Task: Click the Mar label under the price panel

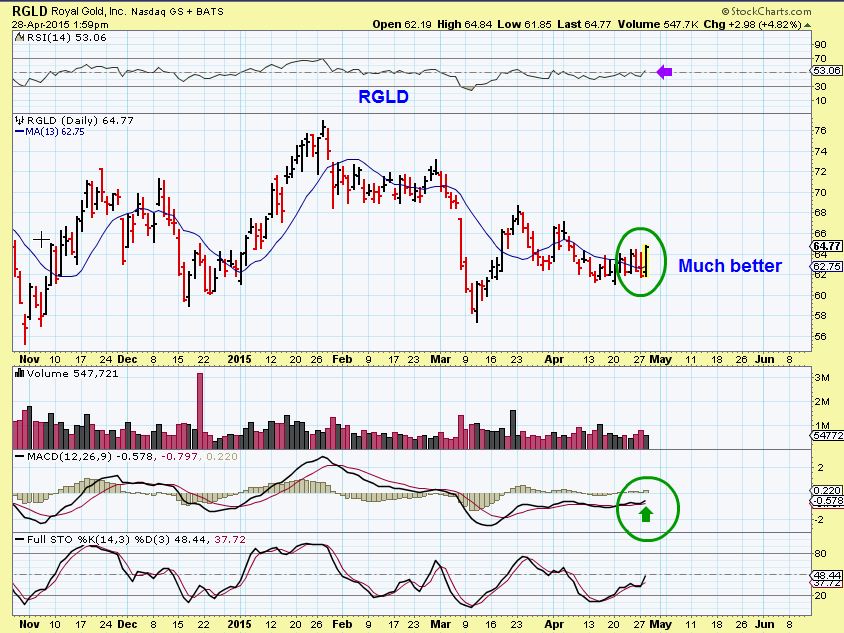Action: [x=440, y=360]
